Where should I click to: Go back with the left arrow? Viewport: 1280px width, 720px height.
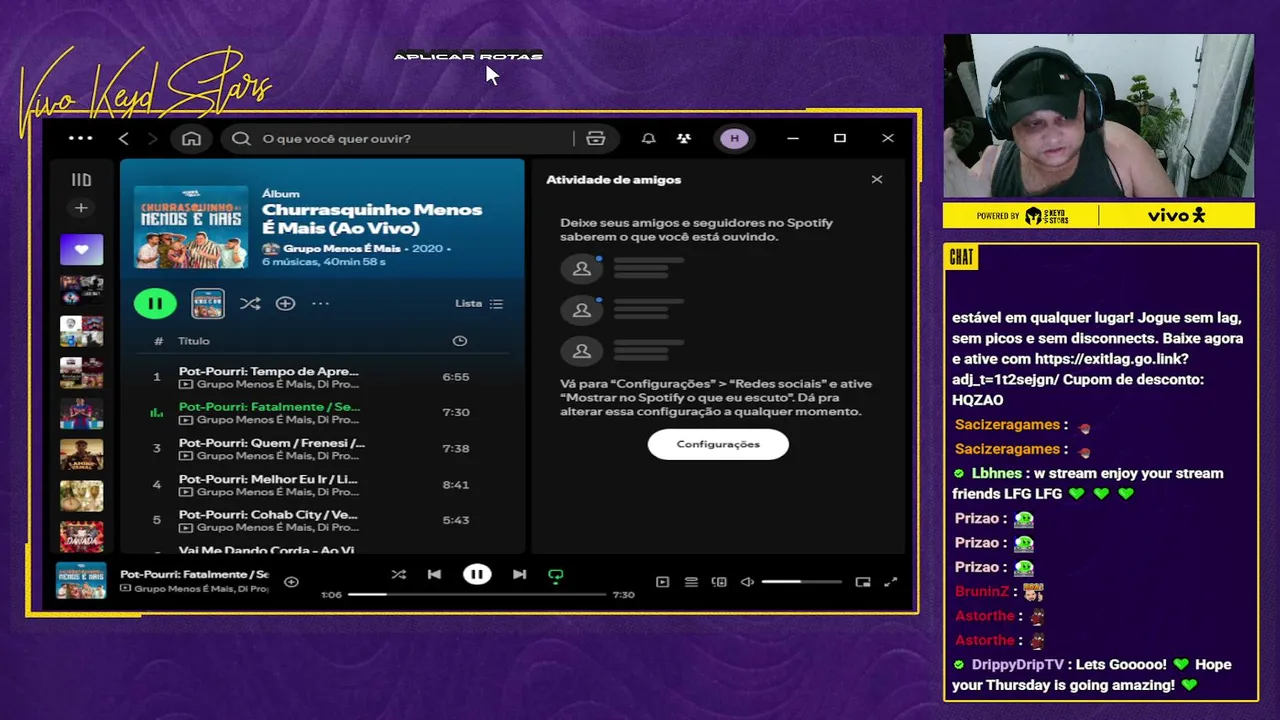point(123,139)
